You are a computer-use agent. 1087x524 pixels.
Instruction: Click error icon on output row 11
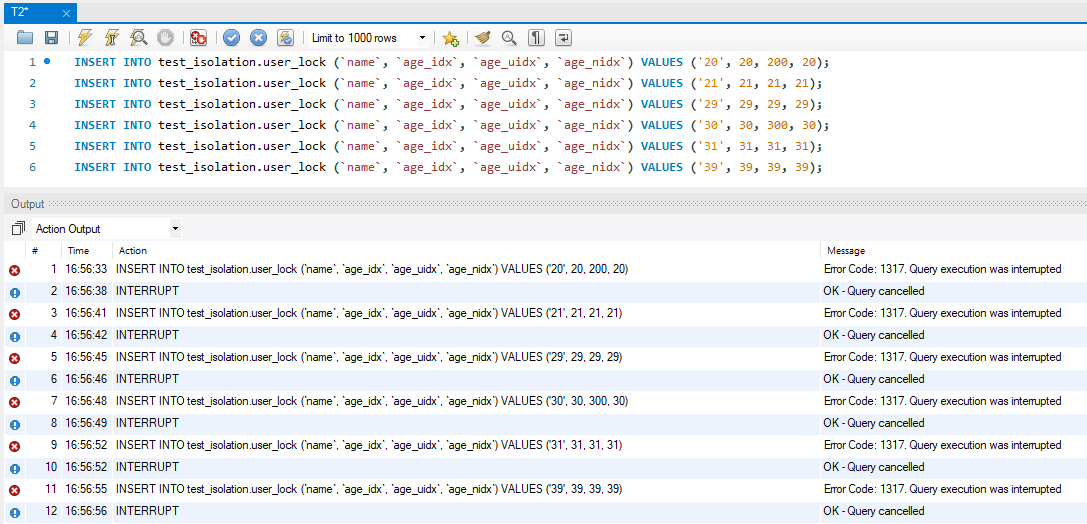click(15, 490)
